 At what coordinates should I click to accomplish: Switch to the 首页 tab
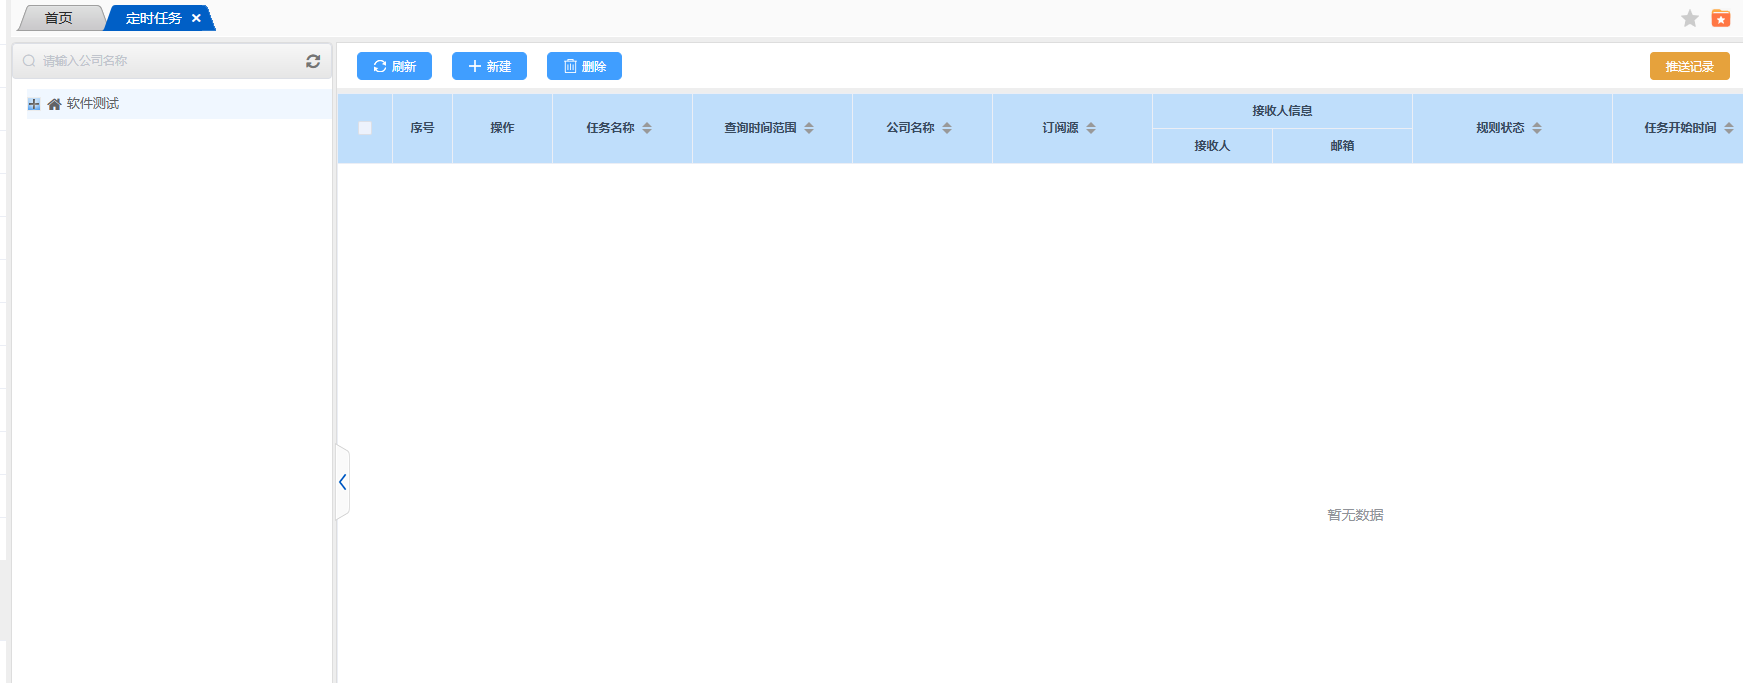tap(59, 18)
